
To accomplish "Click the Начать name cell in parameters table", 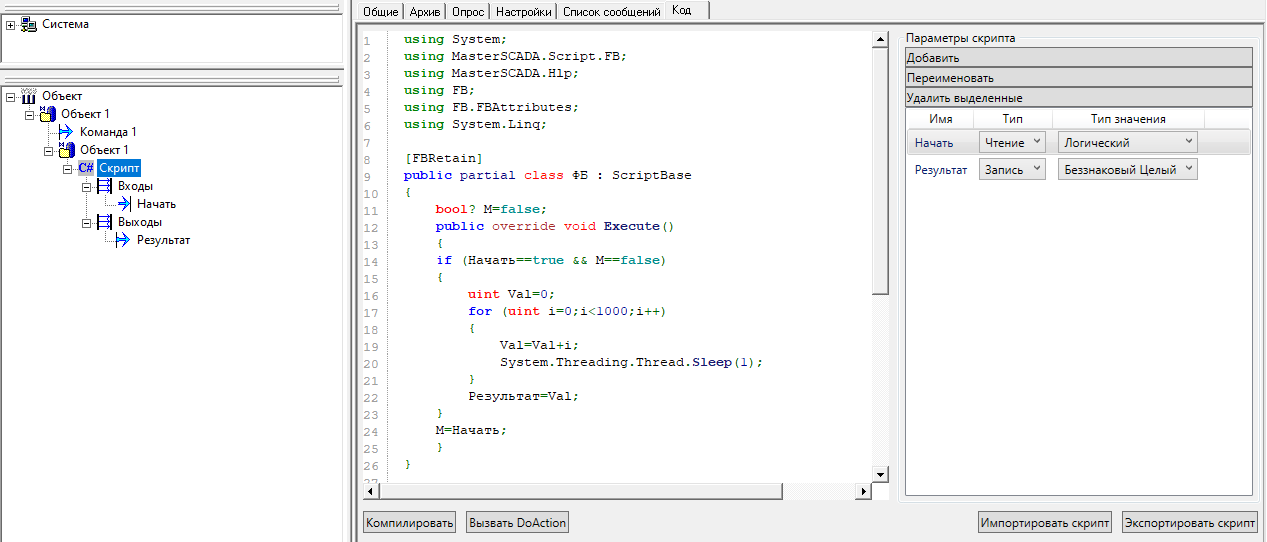I will (x=934, y=143).
